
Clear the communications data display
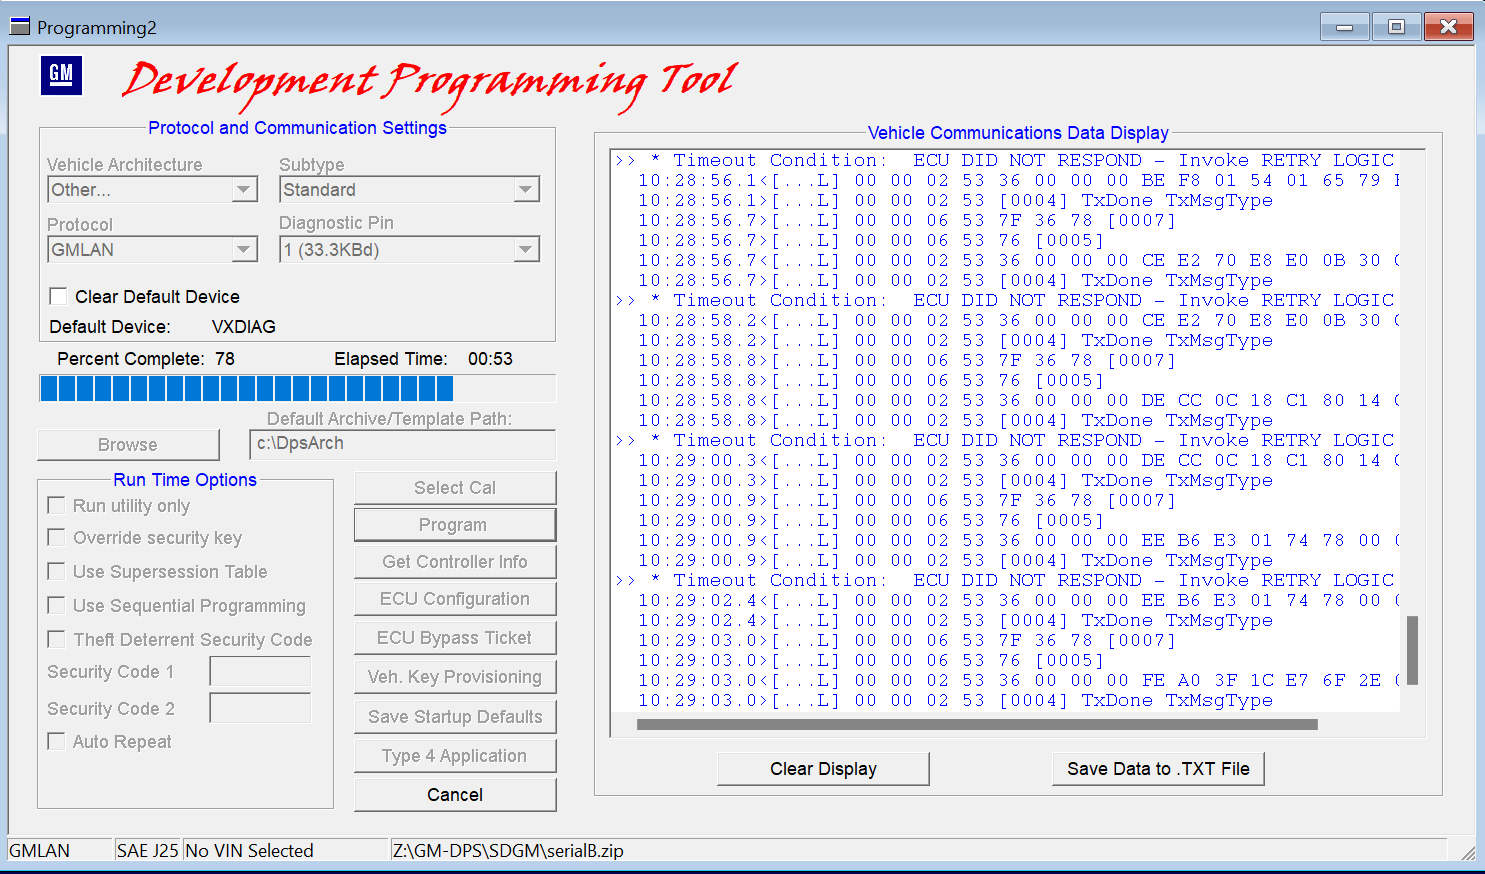[823, 769]
